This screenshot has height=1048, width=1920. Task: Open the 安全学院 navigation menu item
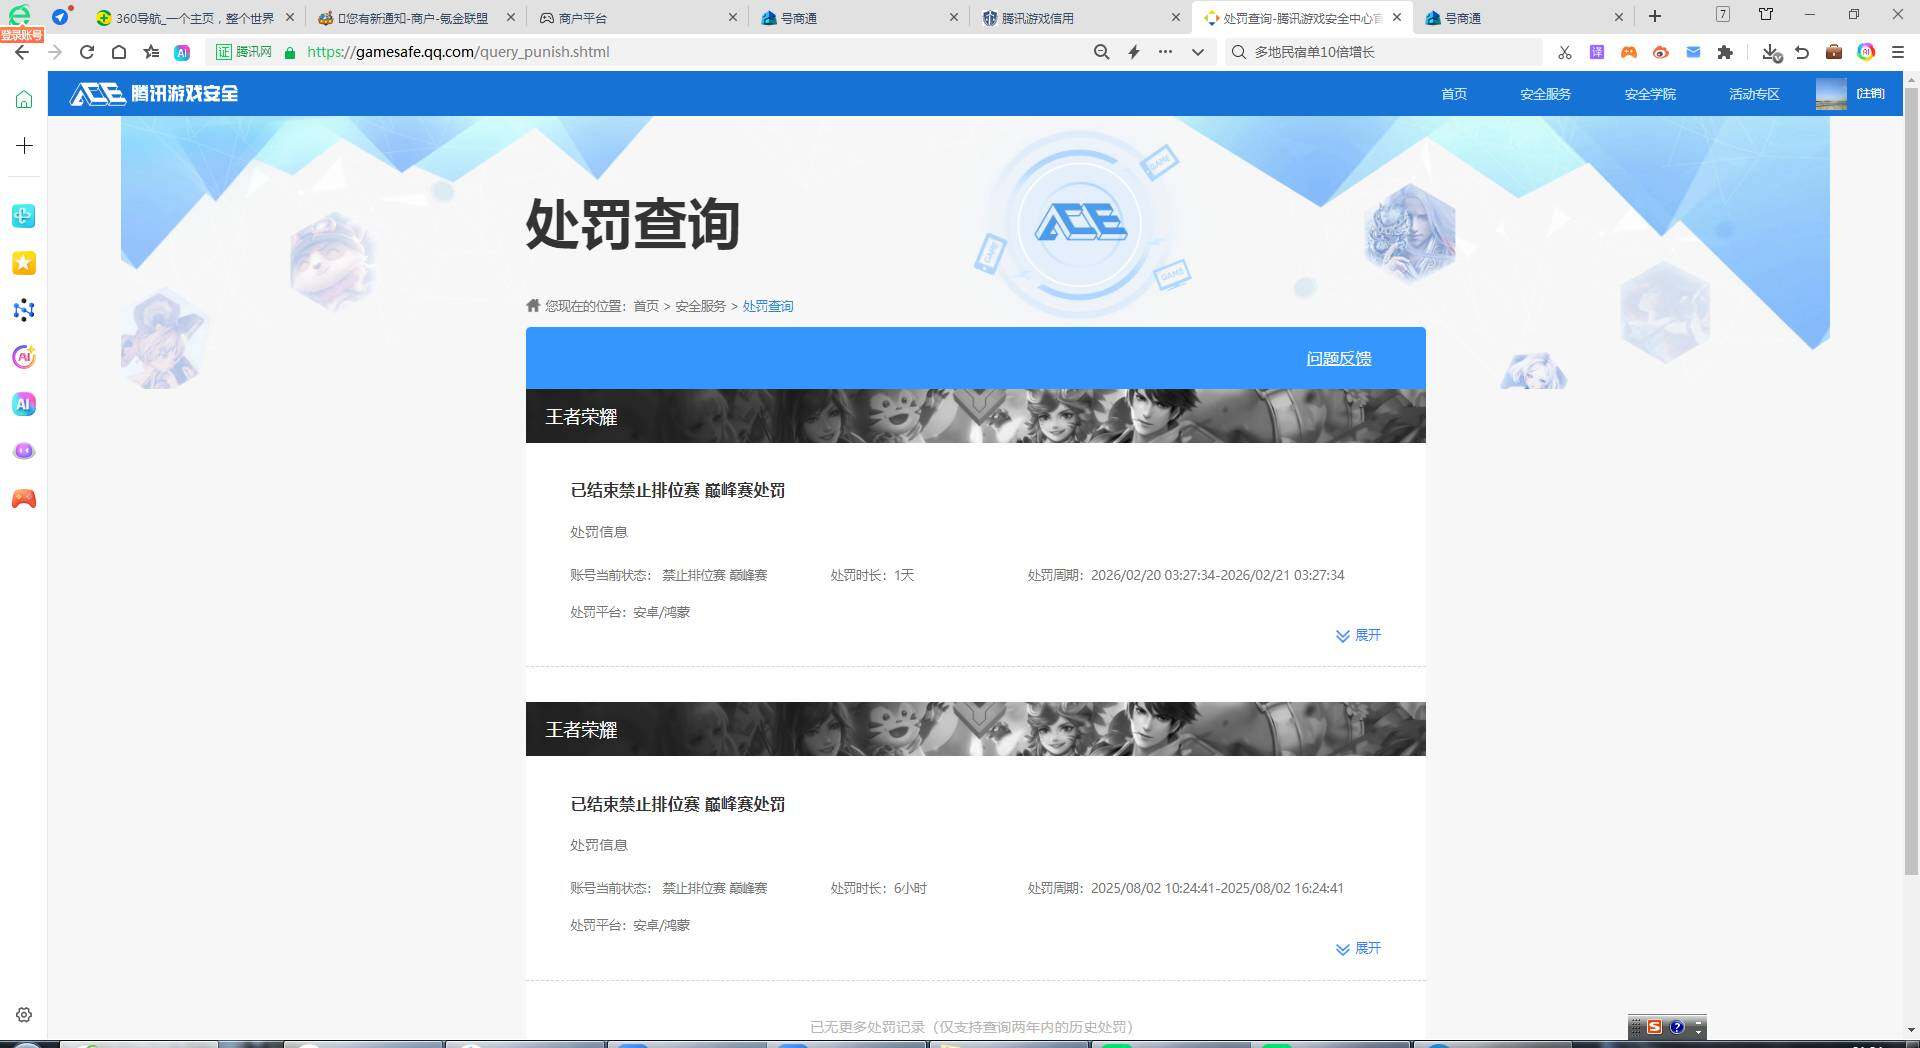(x=1649, y=94)
